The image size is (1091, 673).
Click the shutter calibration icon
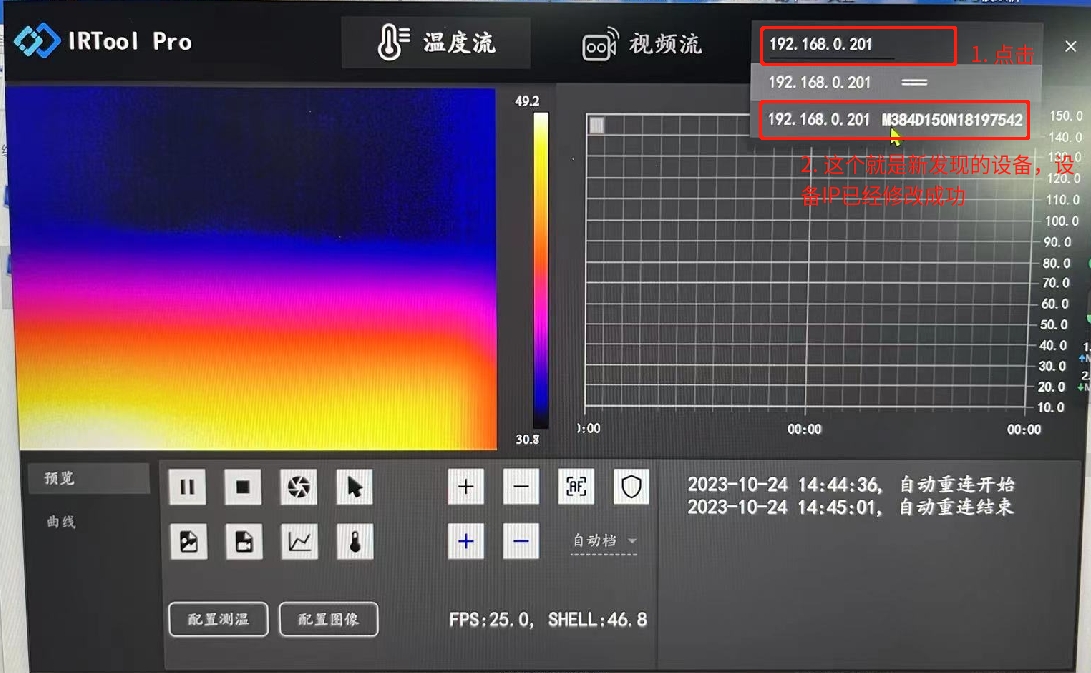tap(298, 487)
